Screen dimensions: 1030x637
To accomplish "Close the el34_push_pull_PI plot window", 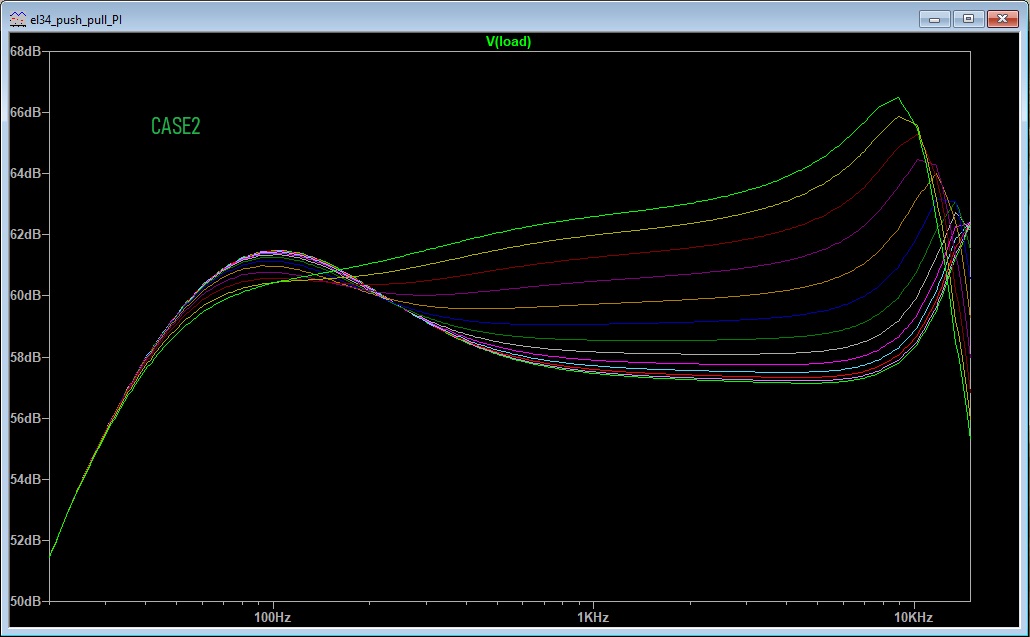I will 1002,19.
